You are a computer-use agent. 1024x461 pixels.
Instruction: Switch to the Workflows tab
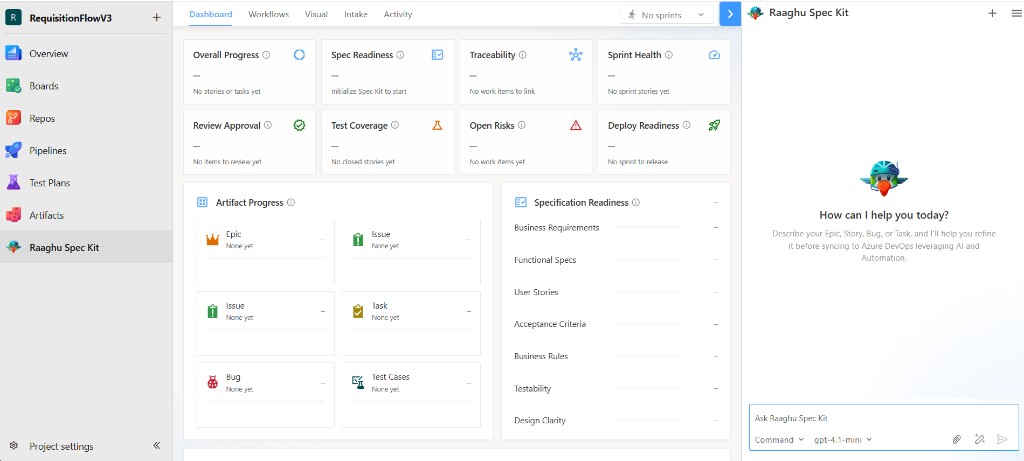point(268,14)
